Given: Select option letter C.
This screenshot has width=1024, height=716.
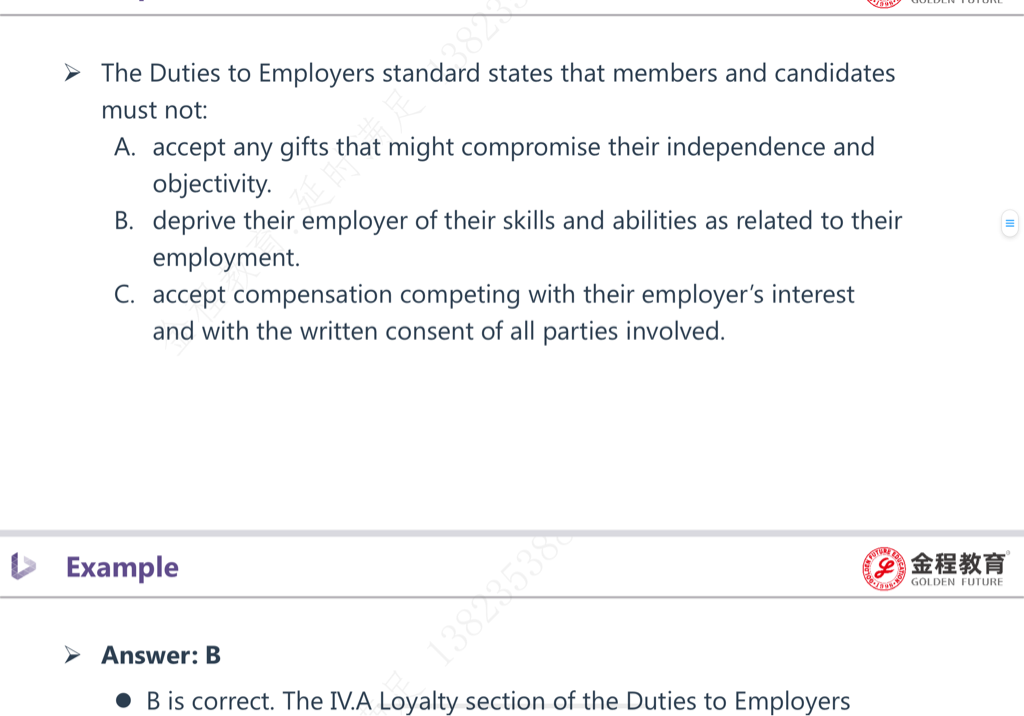Looking at the screenshot, I should pos(124,295).
